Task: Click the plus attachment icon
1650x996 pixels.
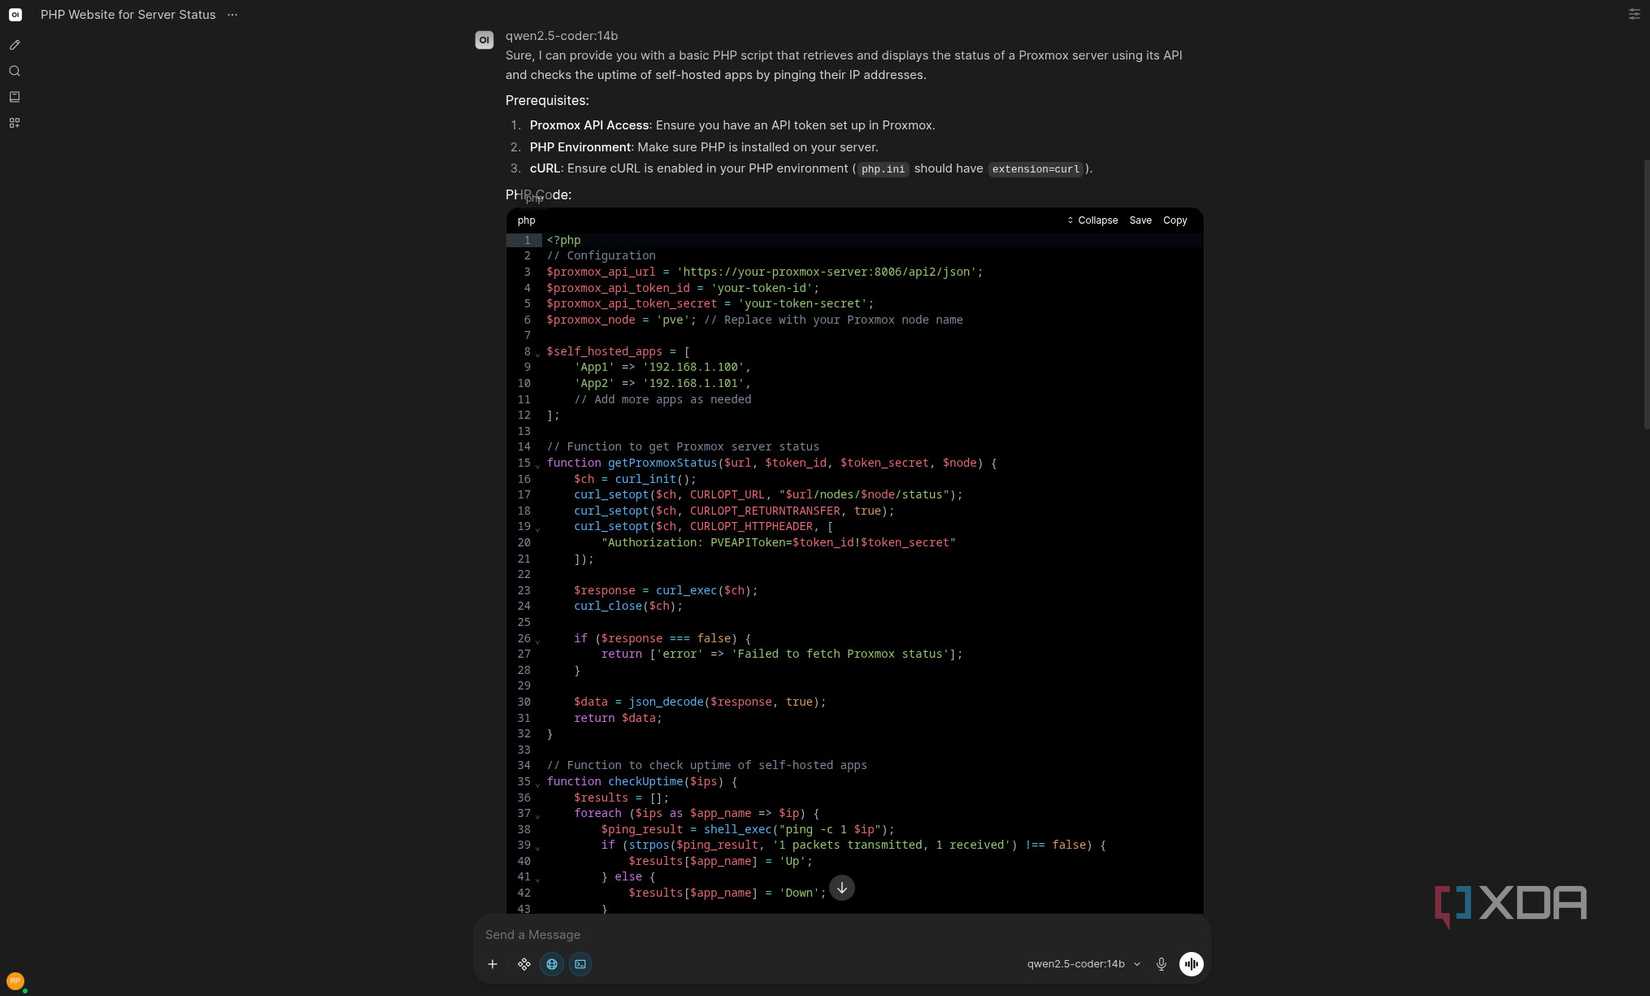Action: [492, 964]
